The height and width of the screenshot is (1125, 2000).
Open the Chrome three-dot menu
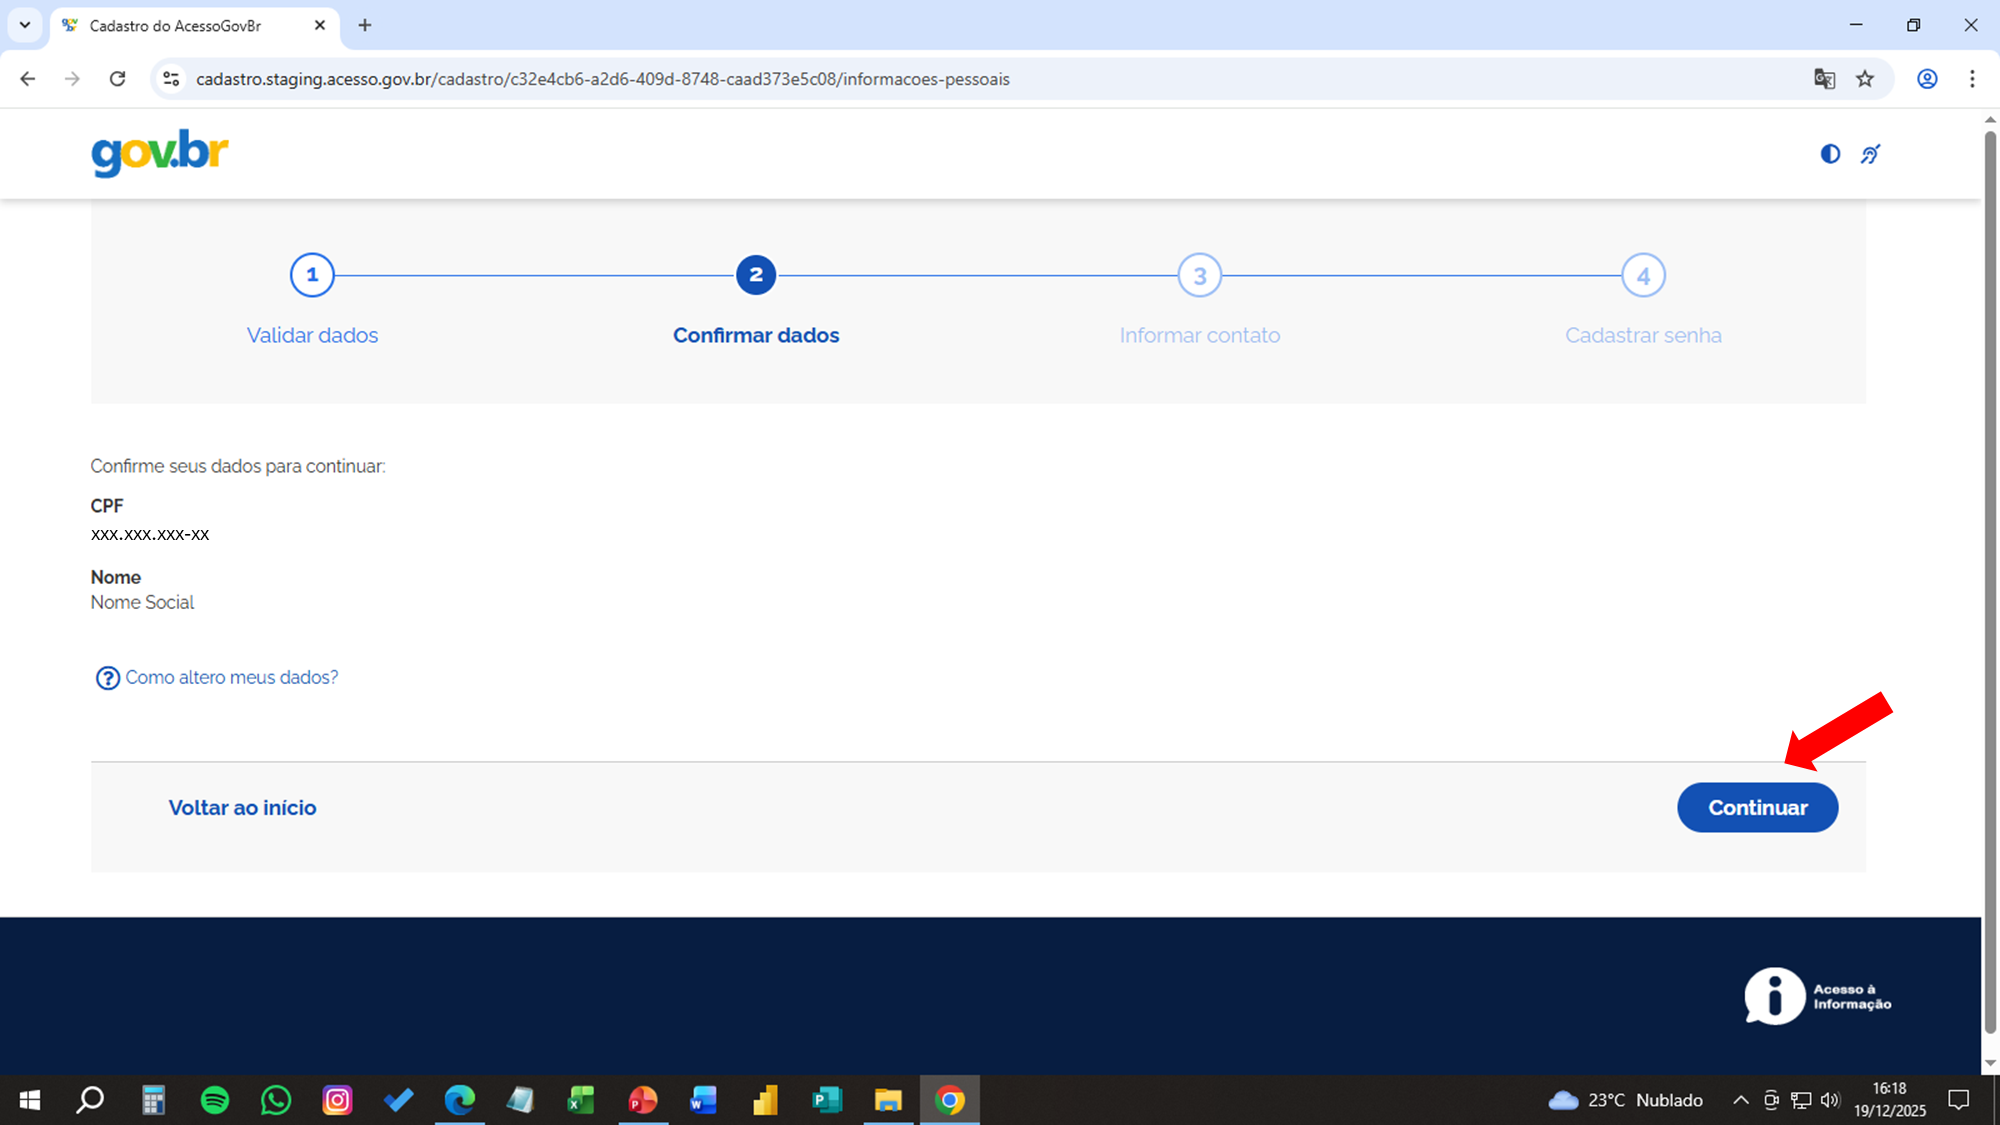coord(1972,79)
